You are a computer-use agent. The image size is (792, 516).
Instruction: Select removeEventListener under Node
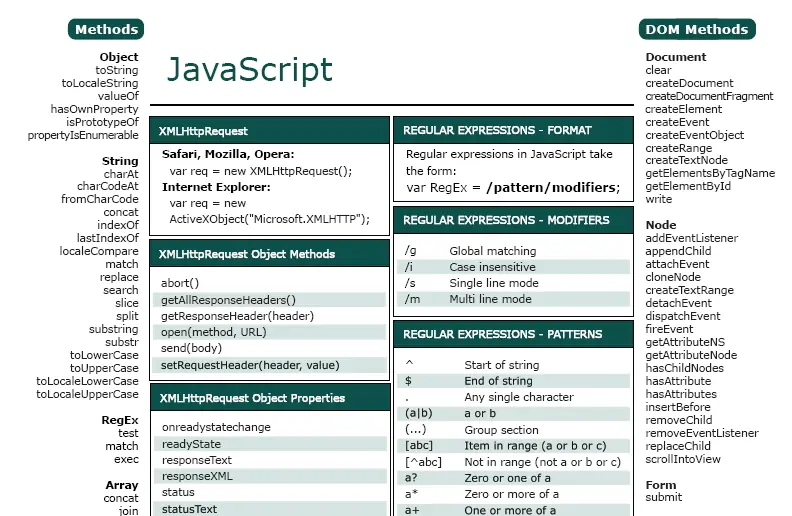(702, 433)
